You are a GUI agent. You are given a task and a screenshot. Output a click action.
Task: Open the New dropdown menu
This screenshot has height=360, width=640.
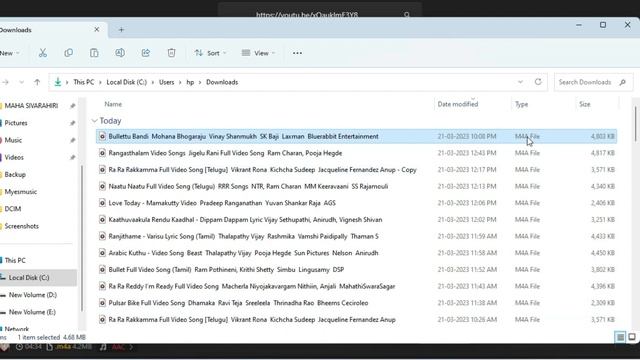tap(10, 53)
